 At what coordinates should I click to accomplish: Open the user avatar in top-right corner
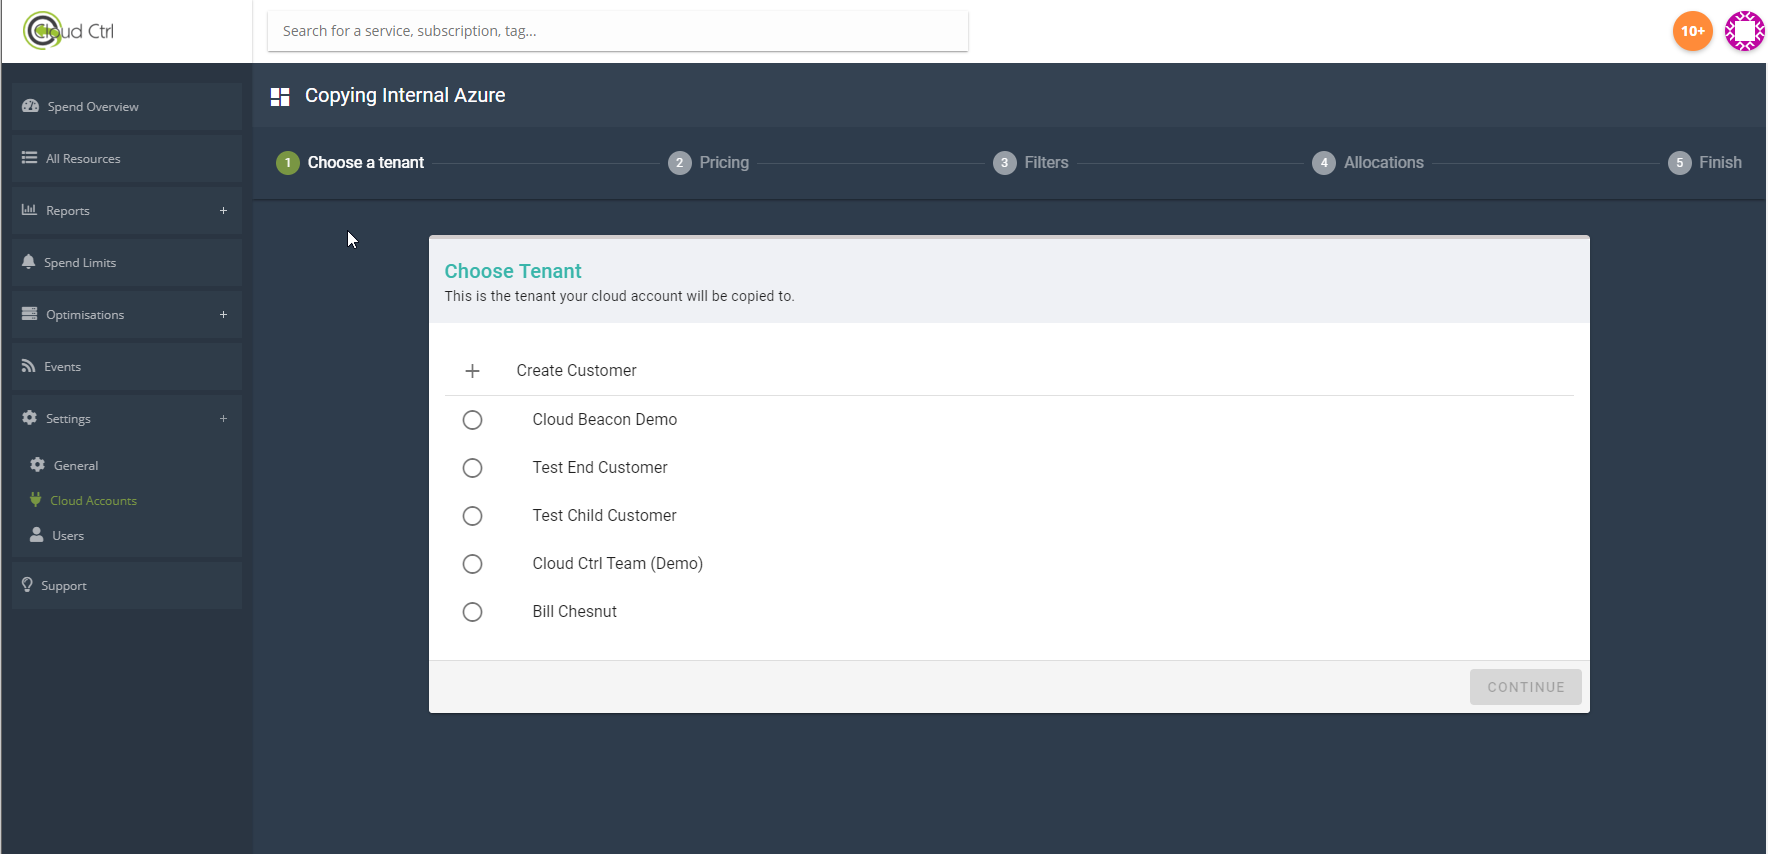[1744, 31]
